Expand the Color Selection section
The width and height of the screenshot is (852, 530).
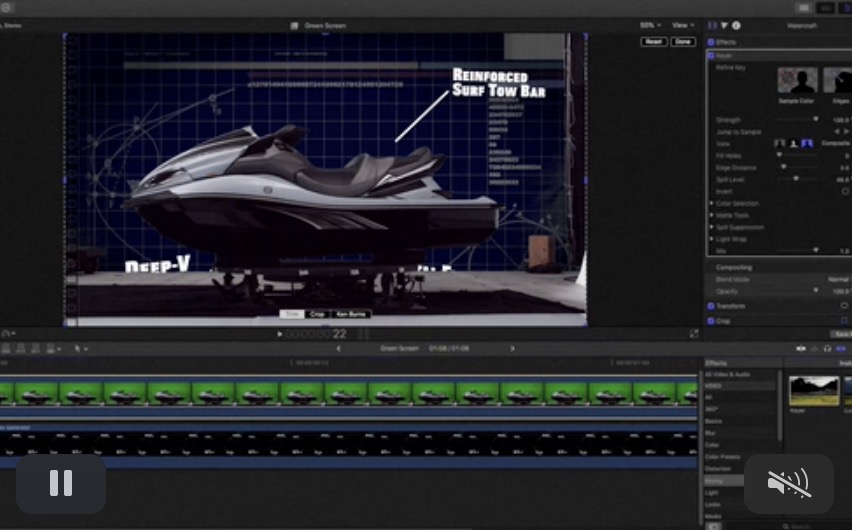[x=712, y=203]
